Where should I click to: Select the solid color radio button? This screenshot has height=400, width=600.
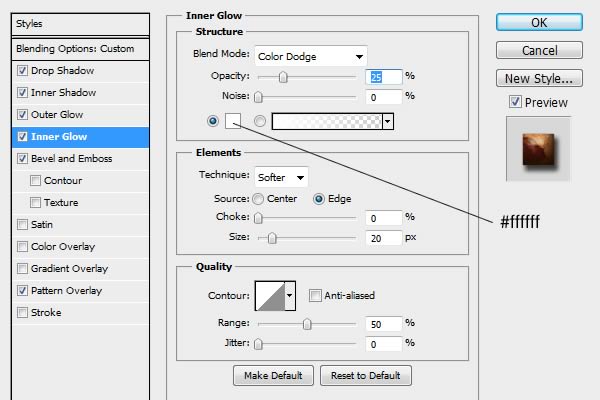[x=213, y=121]
